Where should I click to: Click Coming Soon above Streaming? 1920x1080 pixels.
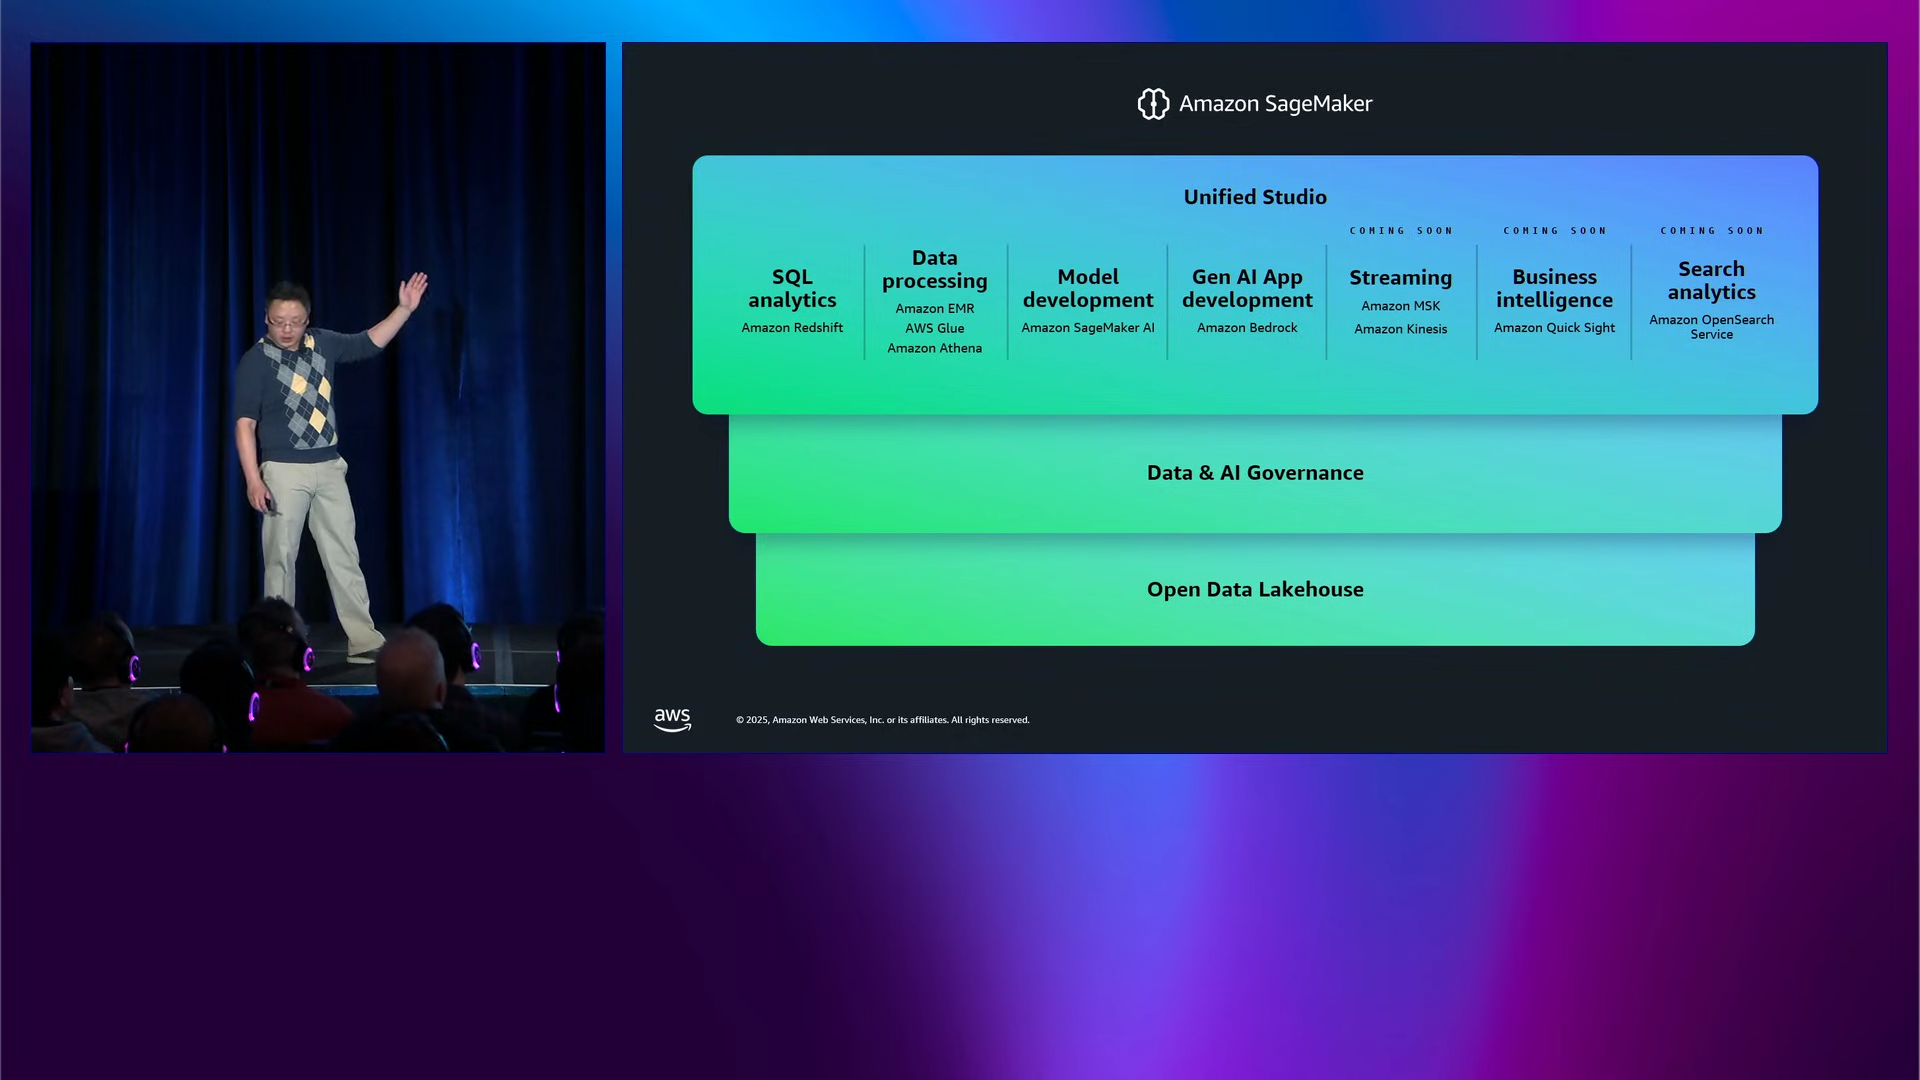1401,231
